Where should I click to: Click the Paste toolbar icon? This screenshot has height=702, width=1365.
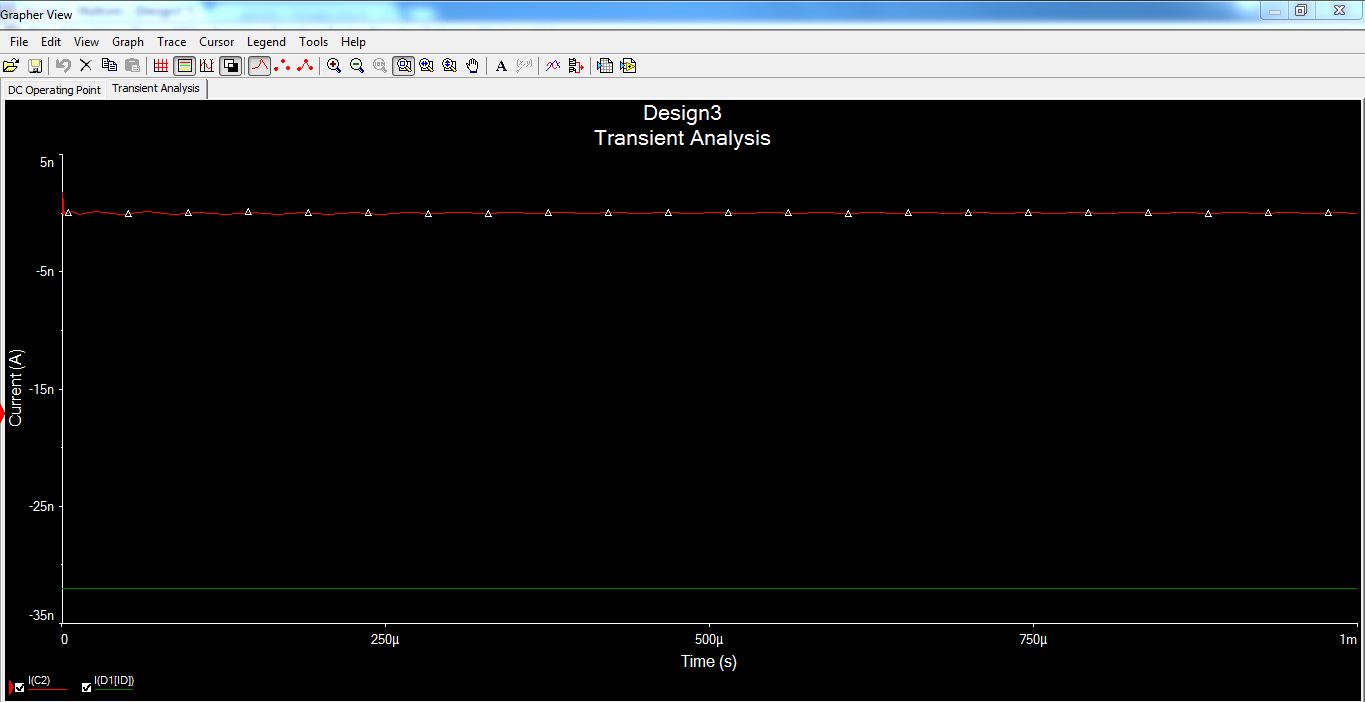(132, 66)
